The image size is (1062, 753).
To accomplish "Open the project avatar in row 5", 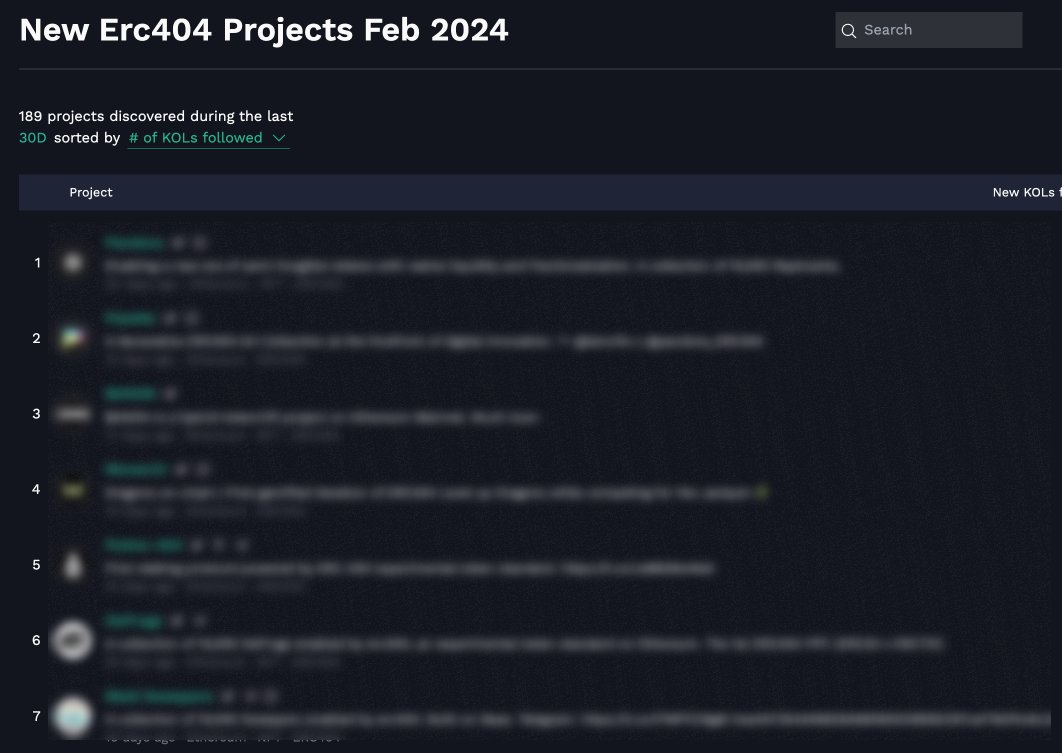I will pyautogui.click(x=73, y=565).
